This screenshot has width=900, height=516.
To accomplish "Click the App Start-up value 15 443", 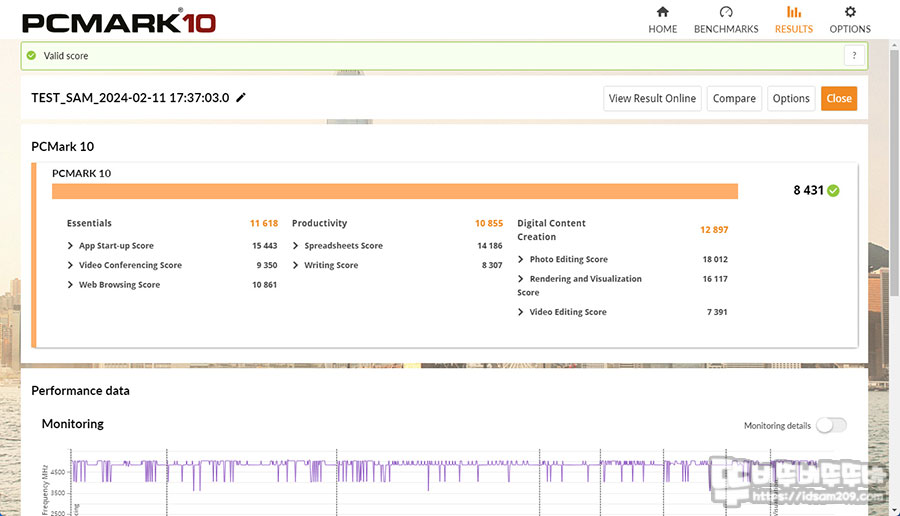I will point(265,246).
